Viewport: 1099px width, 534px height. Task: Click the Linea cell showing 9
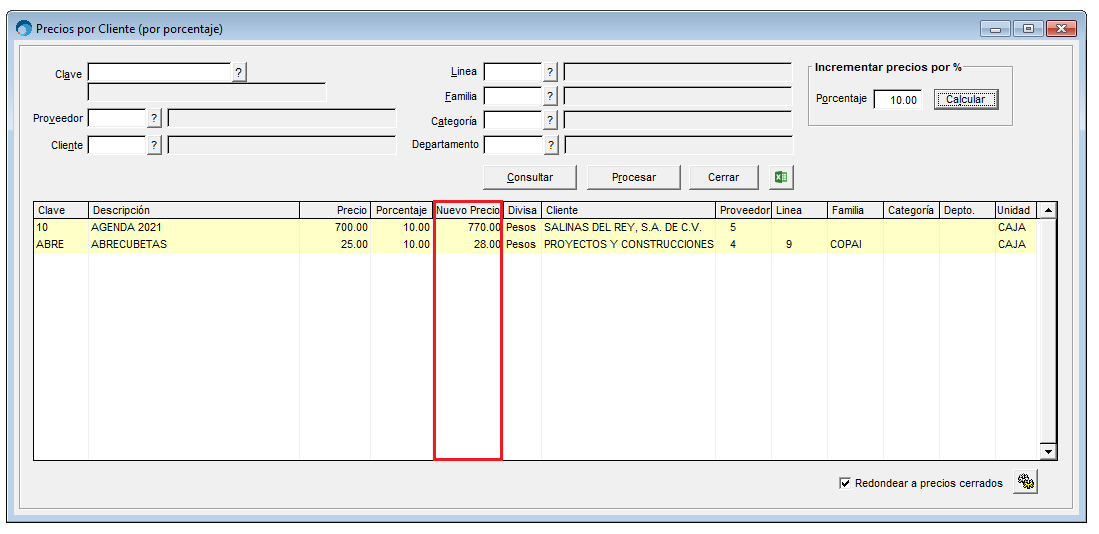pos(800,245)
